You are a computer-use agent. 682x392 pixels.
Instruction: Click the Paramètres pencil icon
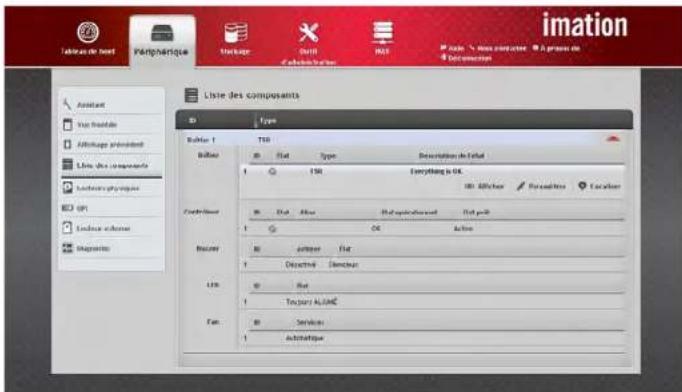click(x=521, y=186)
